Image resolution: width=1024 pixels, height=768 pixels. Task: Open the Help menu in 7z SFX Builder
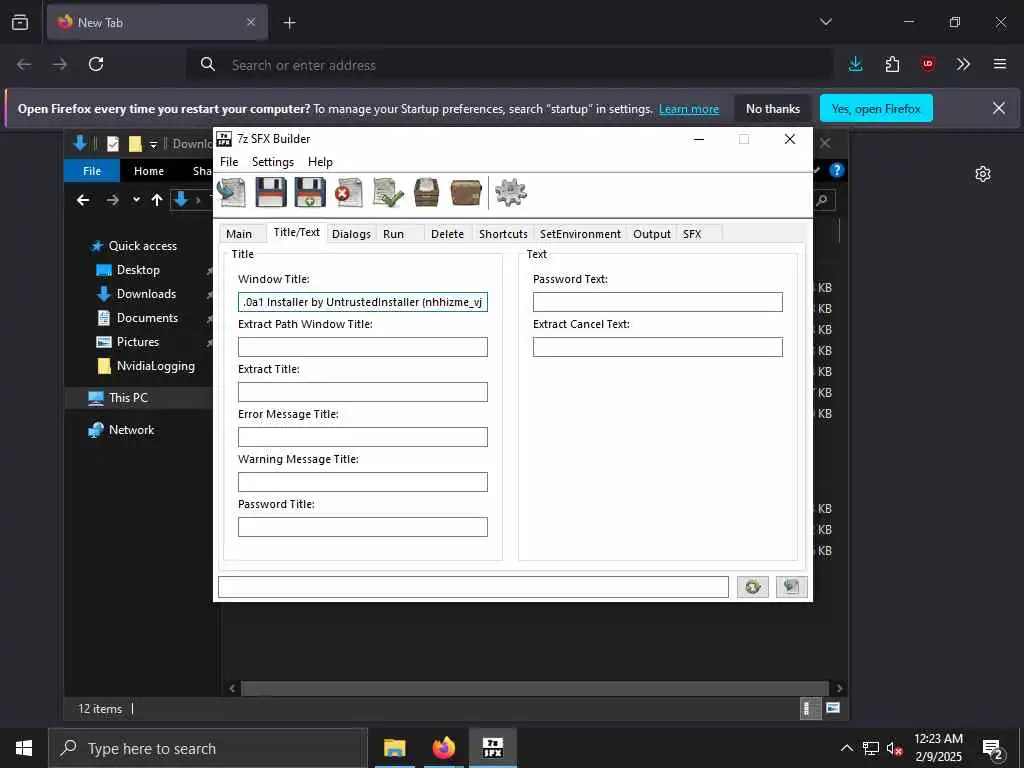pyautogui.click(x=320, y=162)
